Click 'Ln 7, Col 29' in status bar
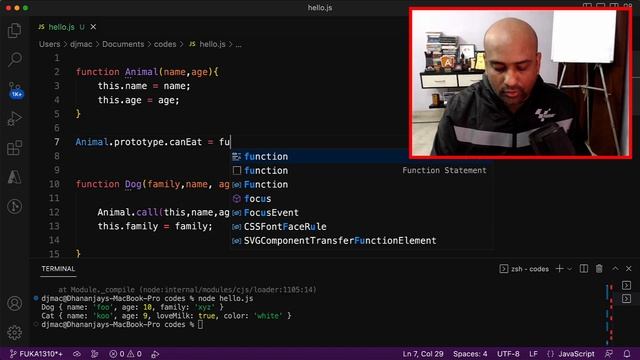 click(x=423, y=354)
